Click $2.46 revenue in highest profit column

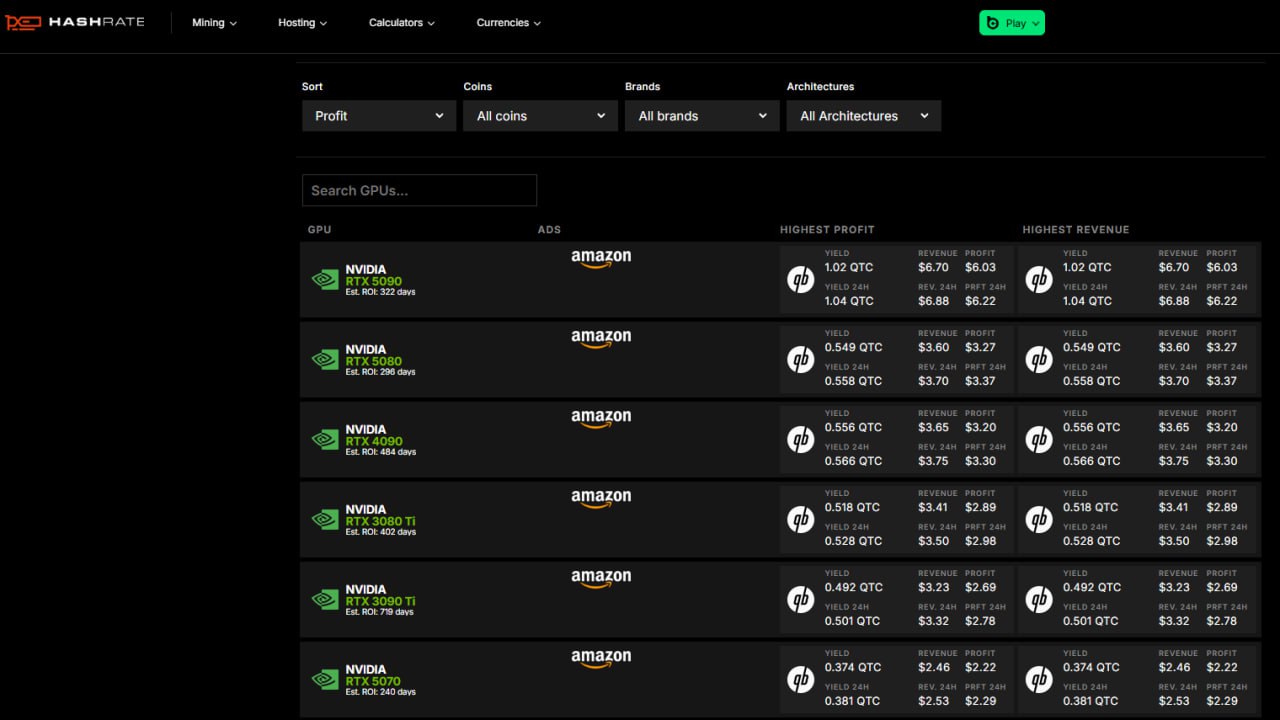934,667
